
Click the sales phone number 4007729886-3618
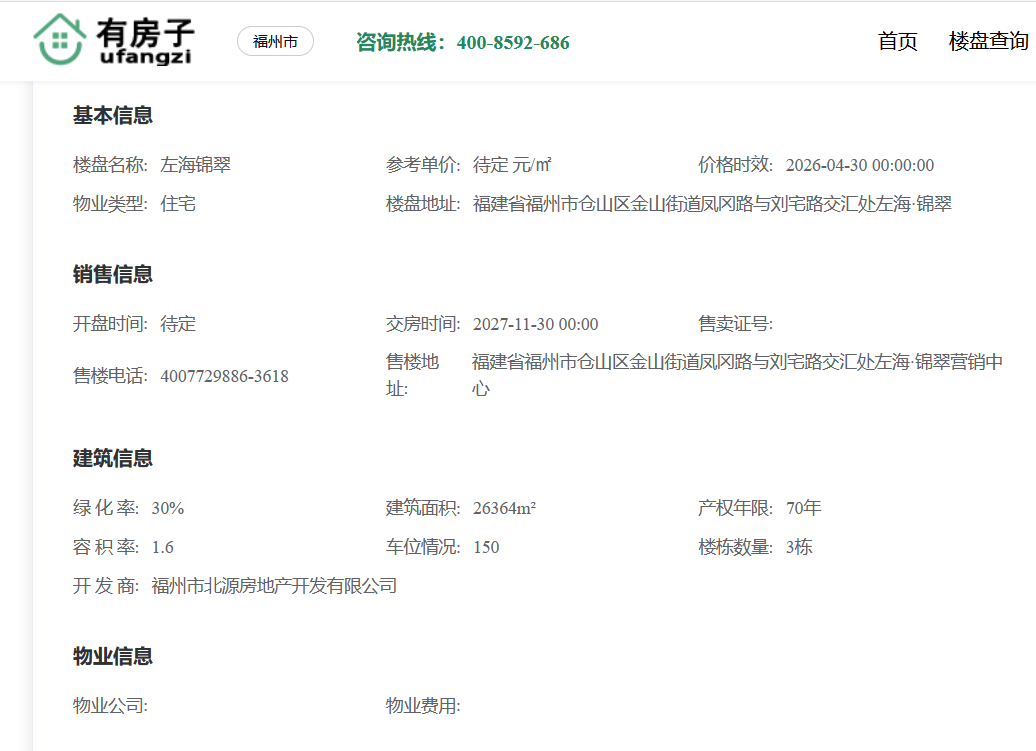pos(224,376)
